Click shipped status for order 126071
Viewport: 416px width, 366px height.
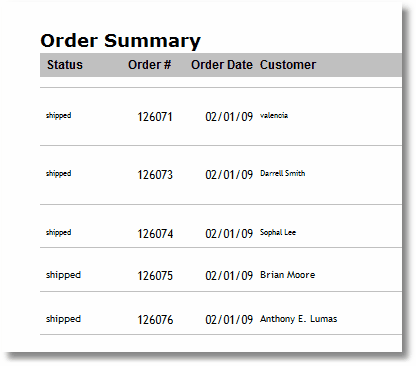(58, 116)
